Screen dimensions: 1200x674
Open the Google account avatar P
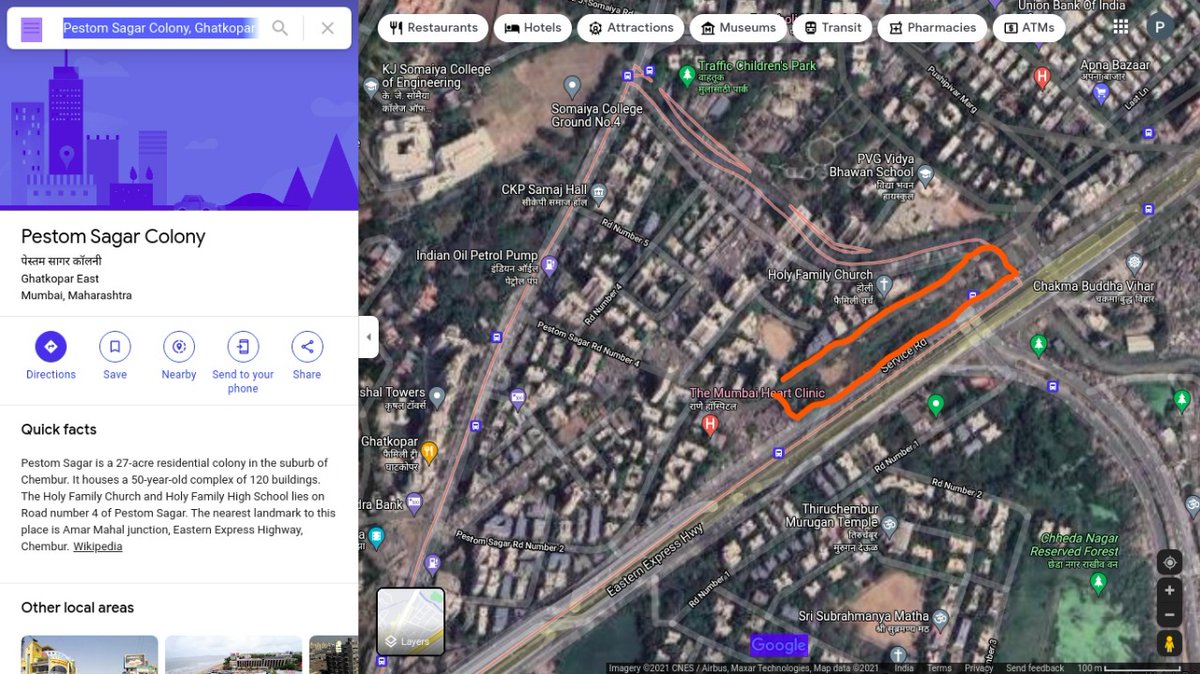point(1160,27)
